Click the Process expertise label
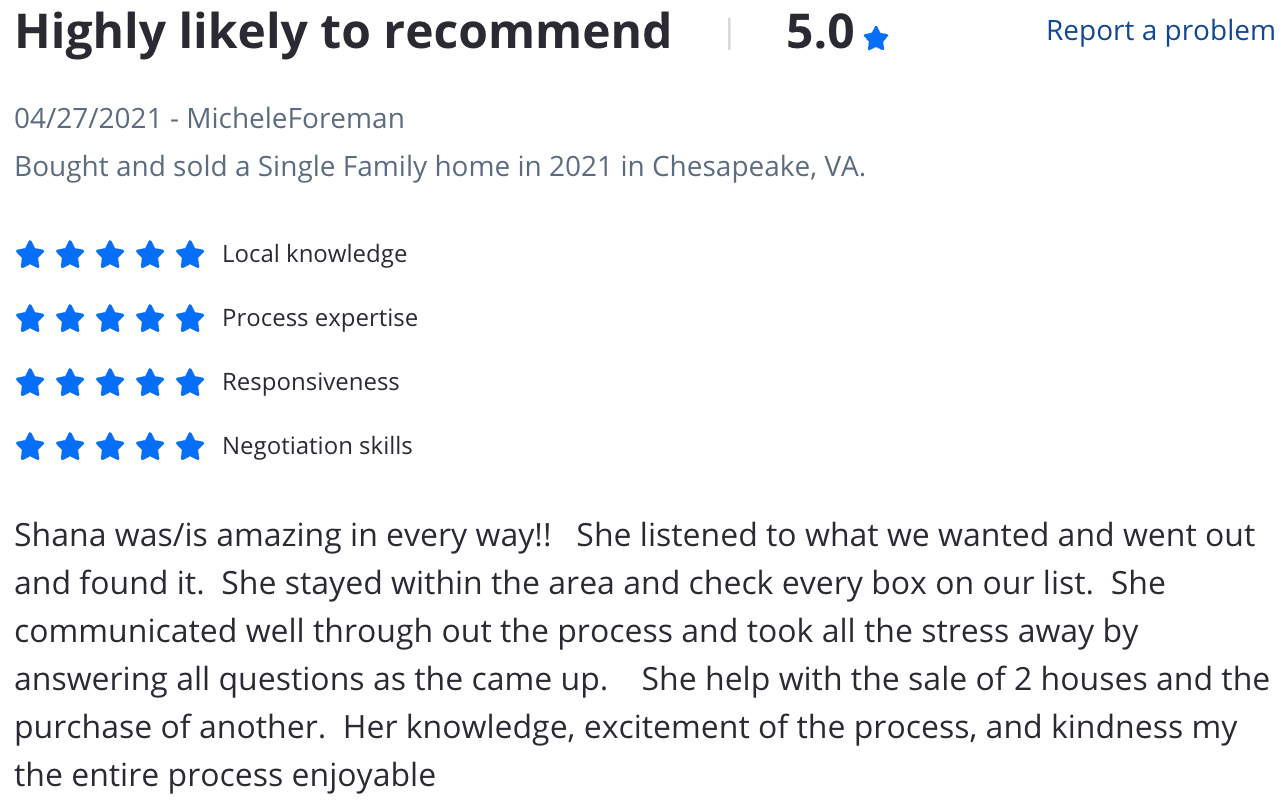1284x800 pixels. pyautogui.click(x=320, y=318)
